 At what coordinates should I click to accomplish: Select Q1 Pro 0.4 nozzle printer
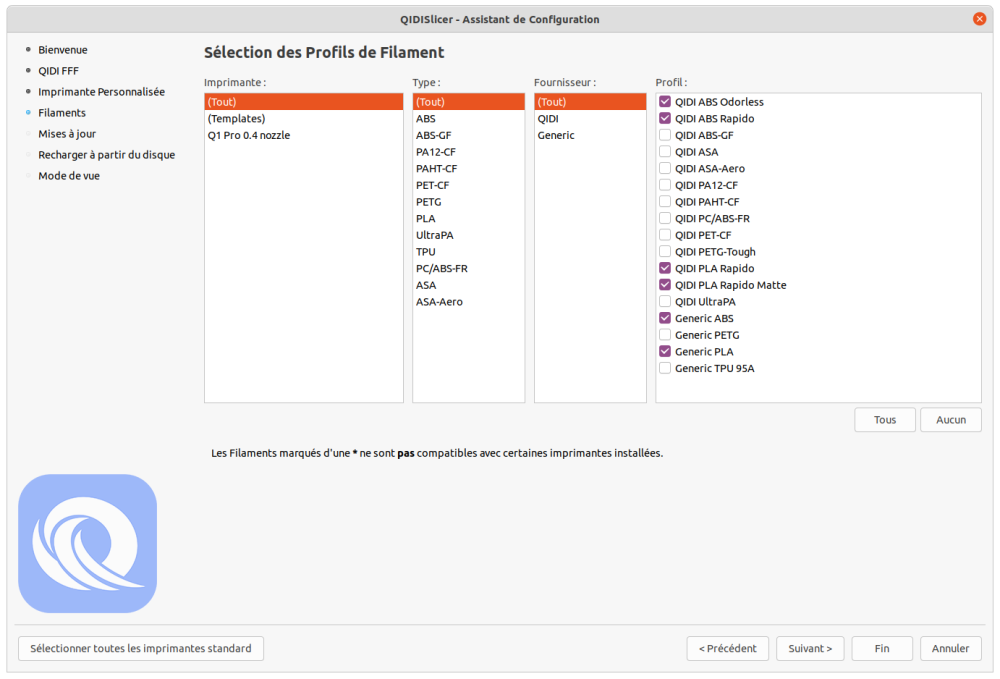click(x=304, y=135)
